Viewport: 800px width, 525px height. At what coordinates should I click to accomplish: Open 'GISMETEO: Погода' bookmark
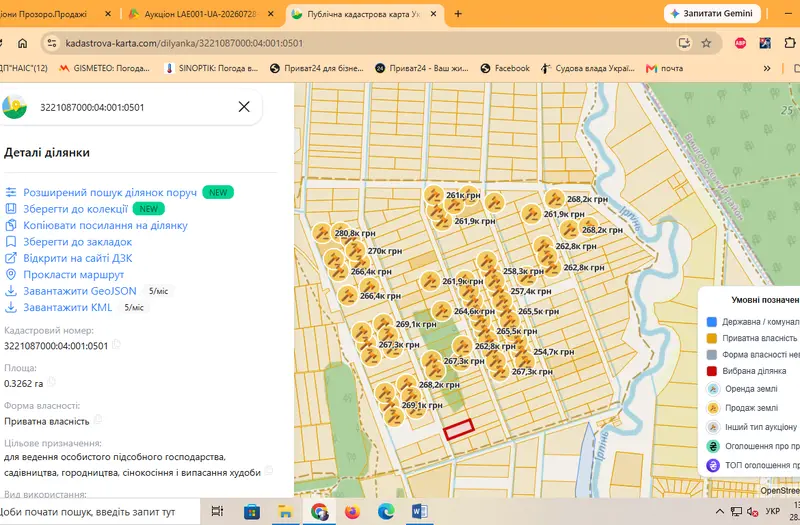click(105, 68)
